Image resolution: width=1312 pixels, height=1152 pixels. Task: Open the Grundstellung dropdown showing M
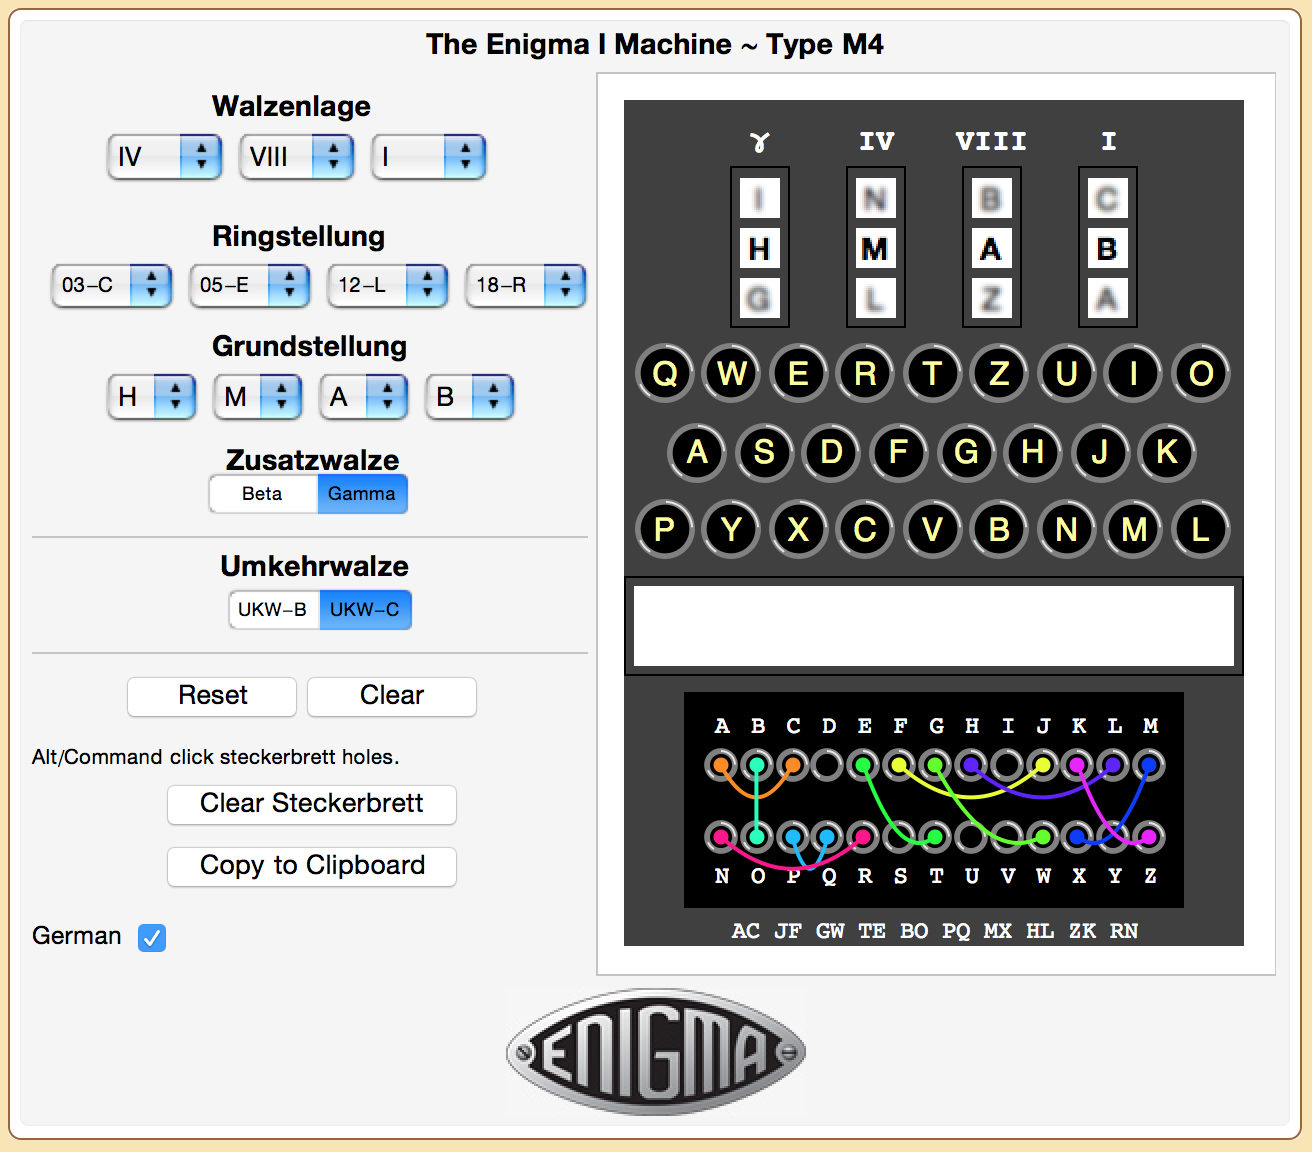[257, 397]
